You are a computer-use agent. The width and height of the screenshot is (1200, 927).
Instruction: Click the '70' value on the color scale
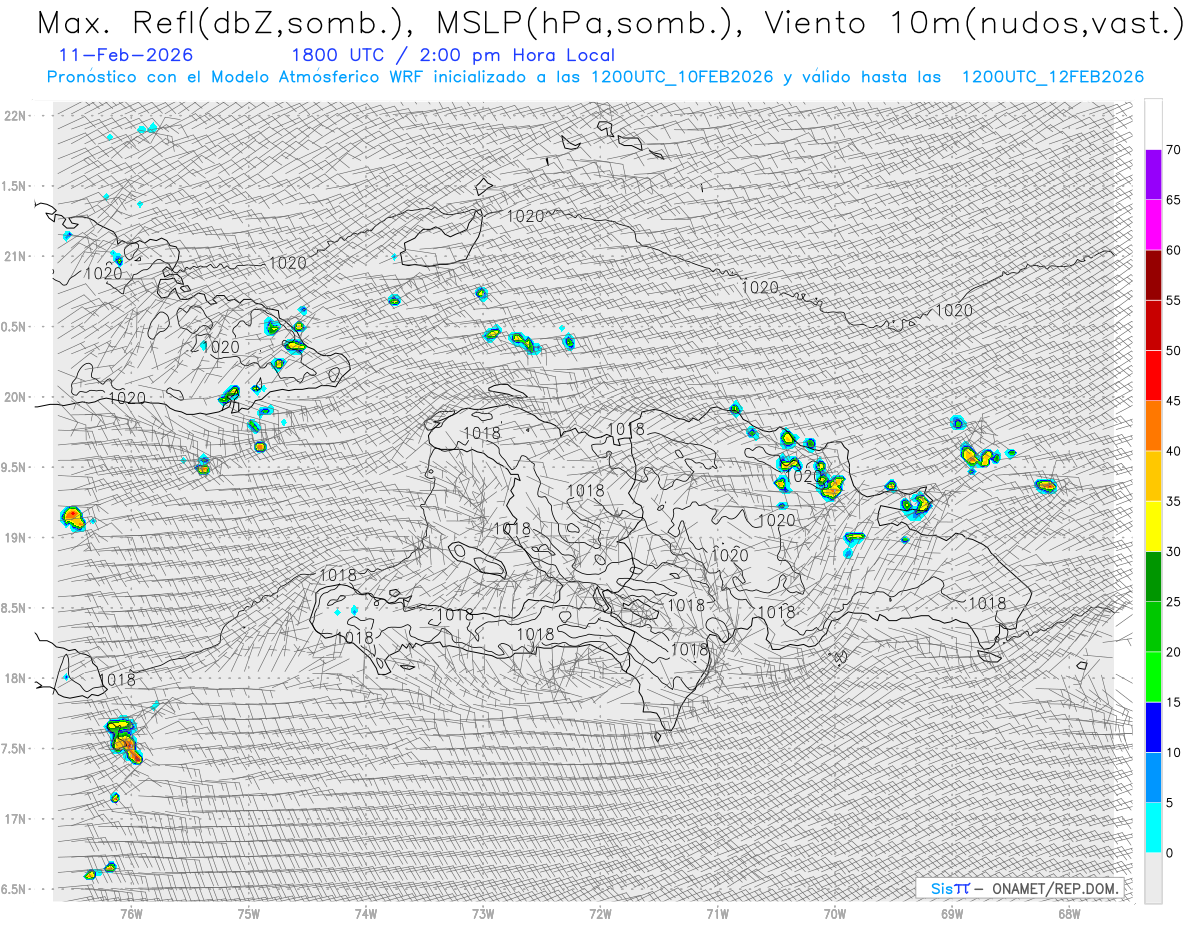(1173, 150)
